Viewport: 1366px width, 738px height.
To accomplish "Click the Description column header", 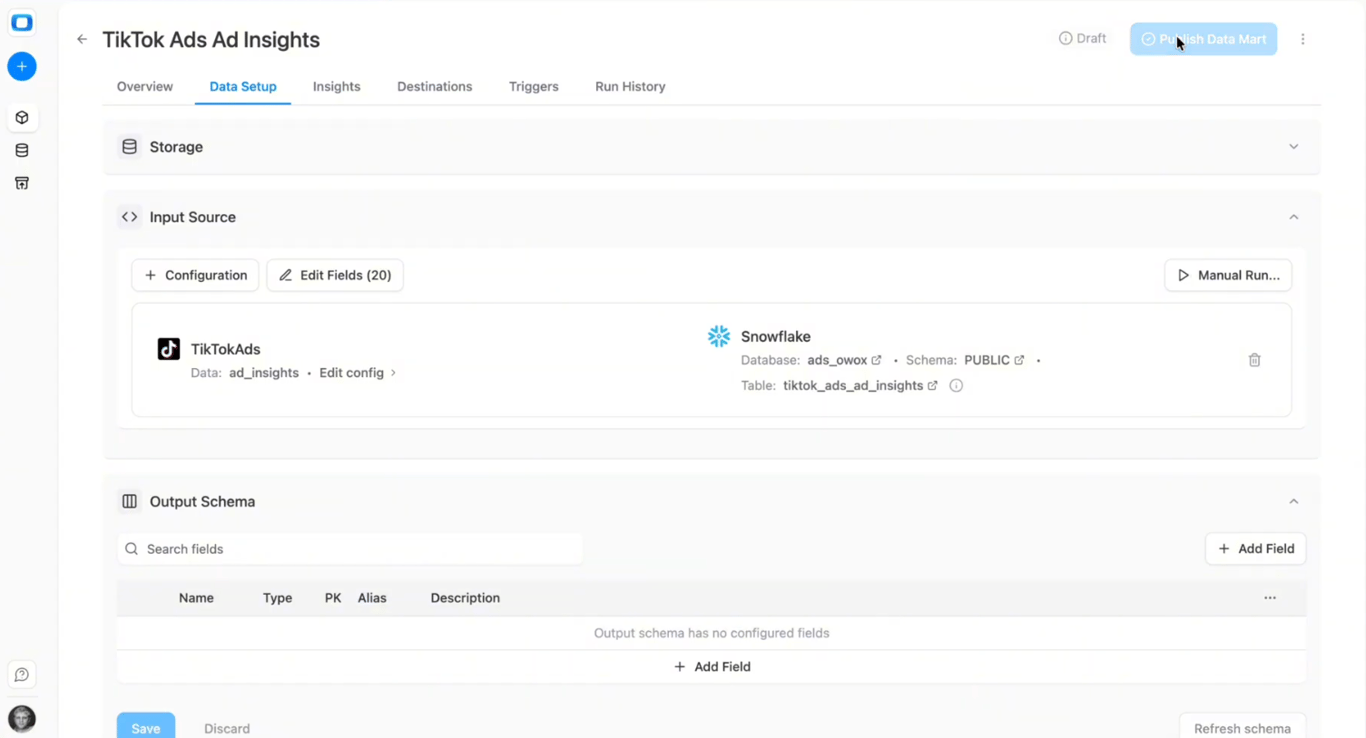I will 465,598.
